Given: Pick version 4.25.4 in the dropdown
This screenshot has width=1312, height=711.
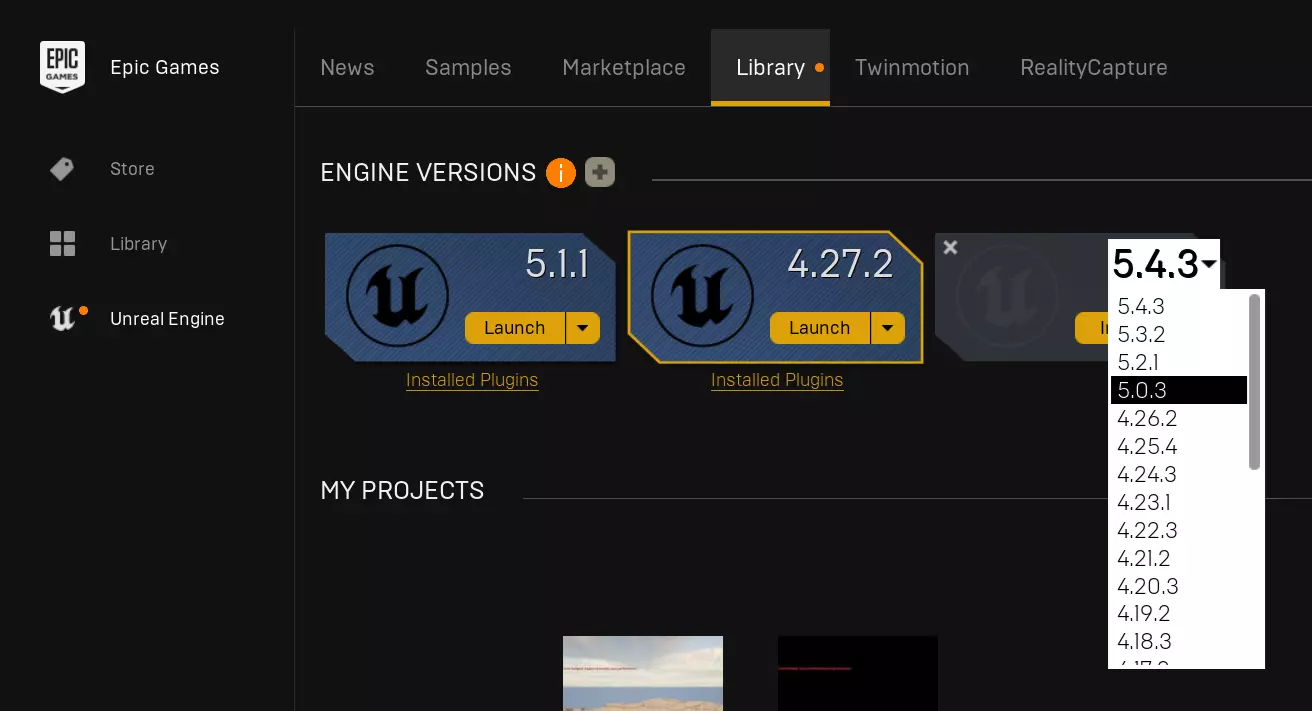Looking at the screenshot, I should click(x=1179, y=446).
